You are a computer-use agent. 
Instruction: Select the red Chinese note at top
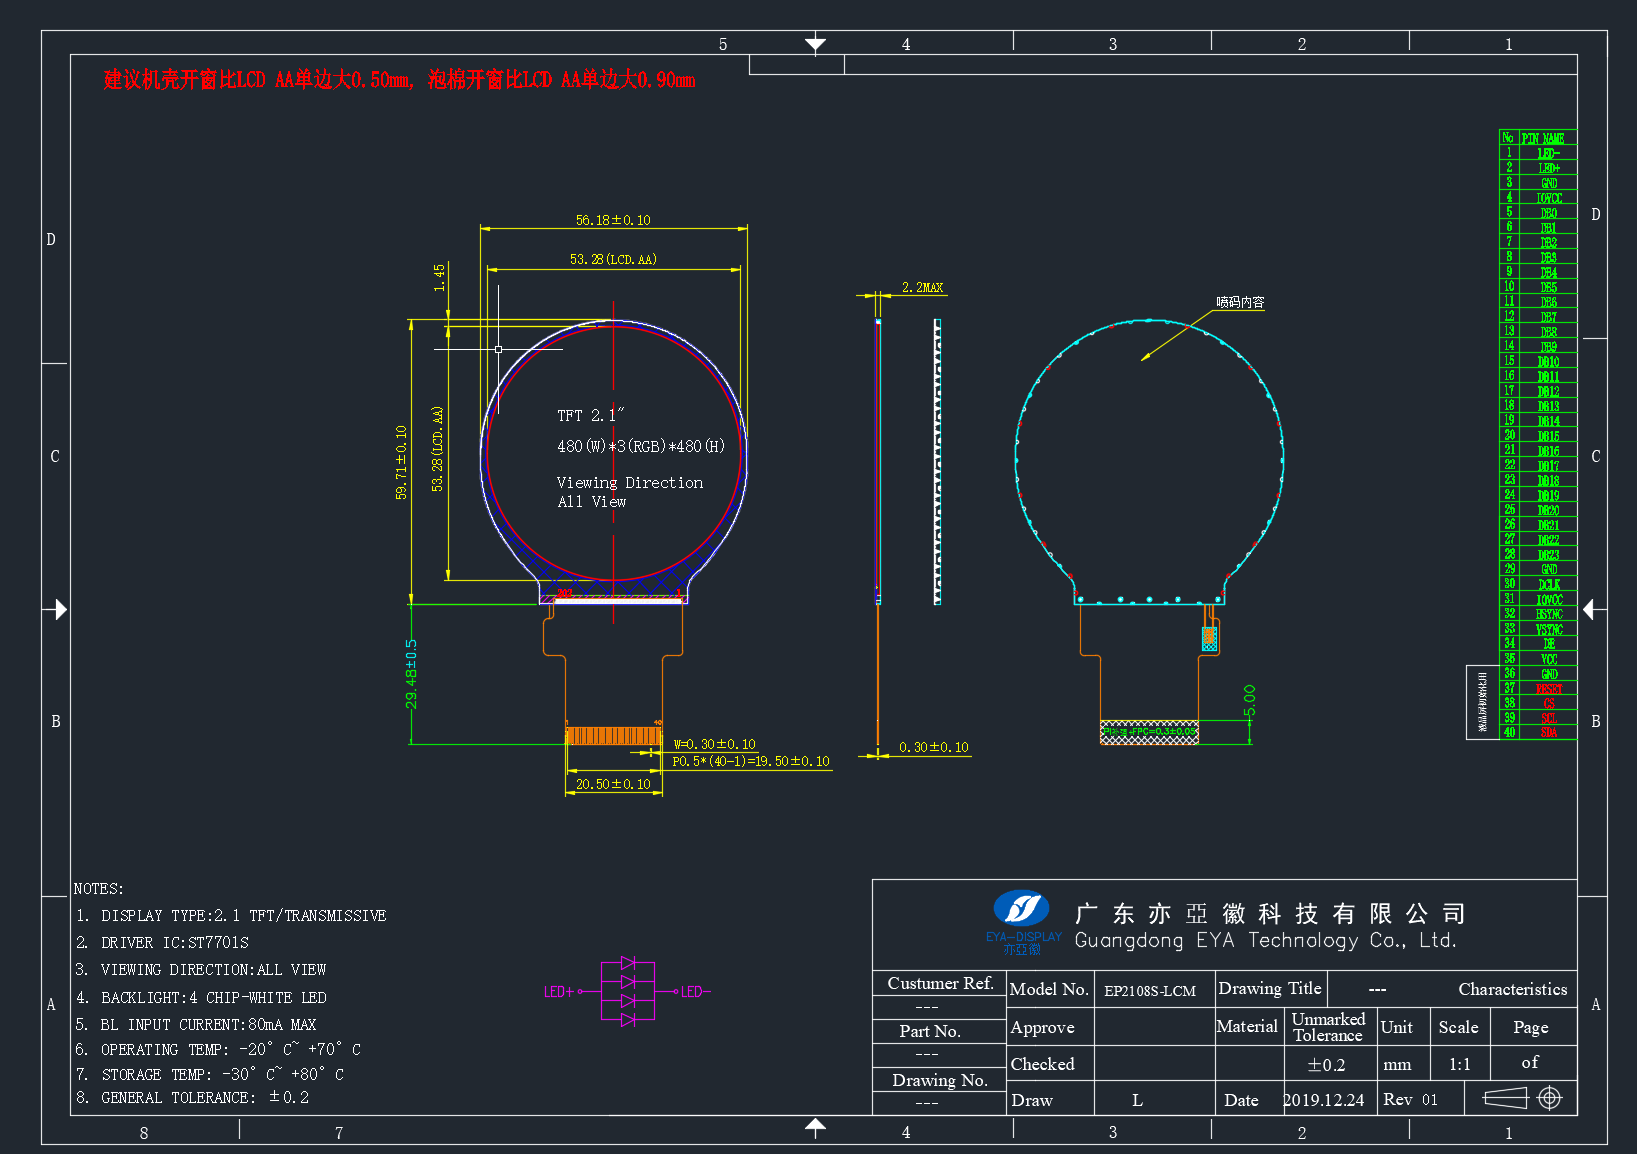tap(399, 80)
